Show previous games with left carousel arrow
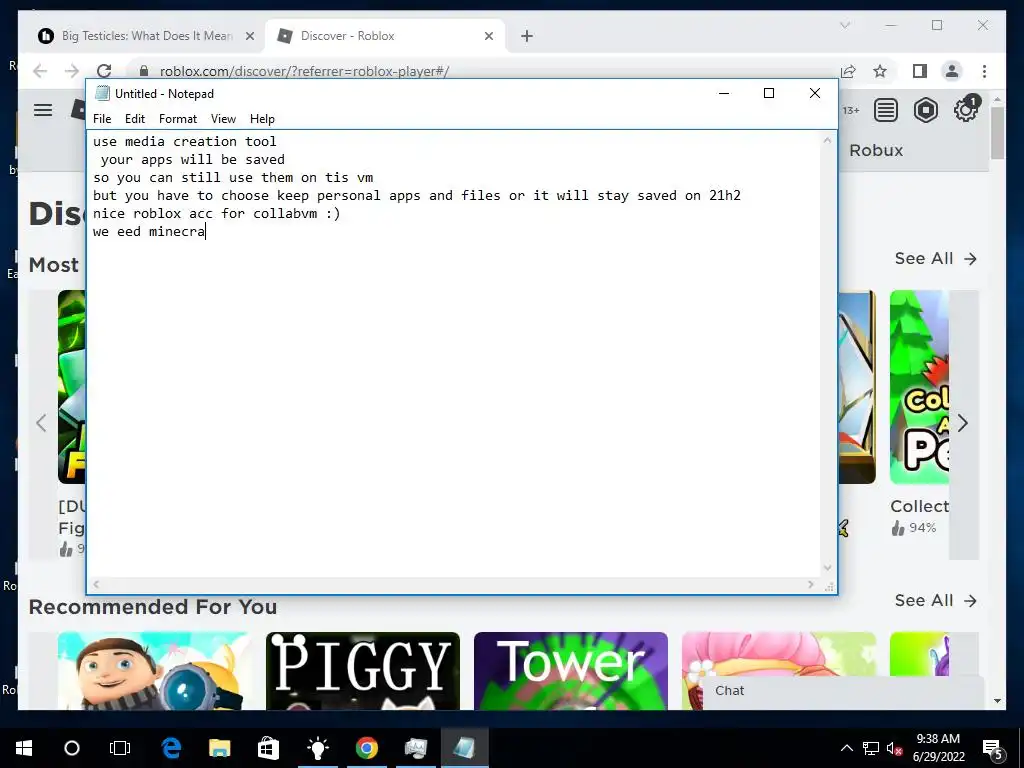 click(42, 423)
